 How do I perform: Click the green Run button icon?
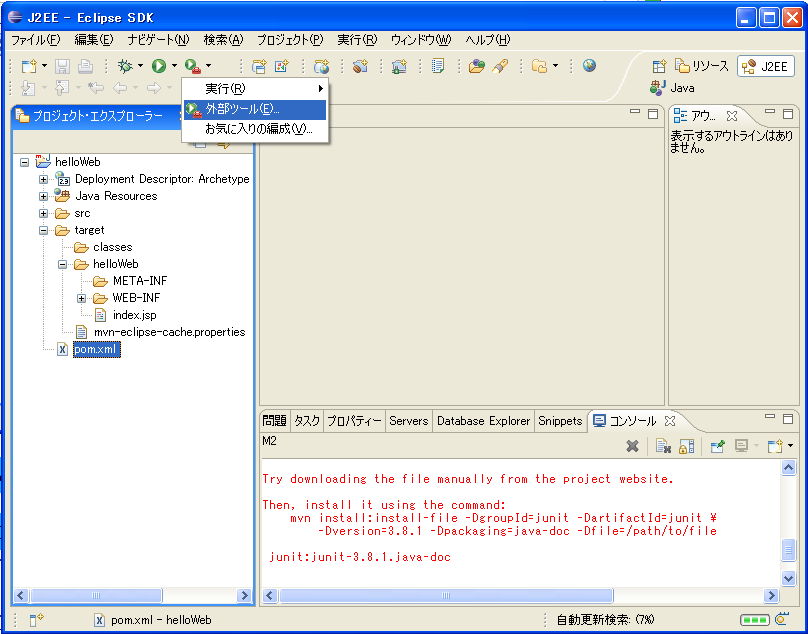tap(158, 66)
